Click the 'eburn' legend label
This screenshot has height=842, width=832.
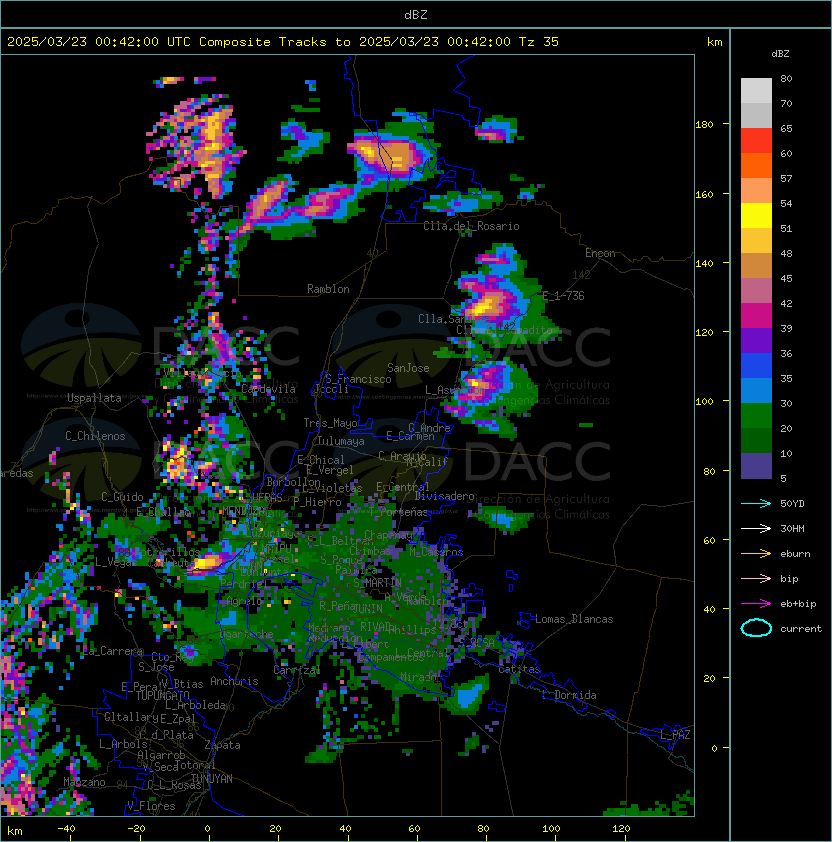[x=795, y=554]
